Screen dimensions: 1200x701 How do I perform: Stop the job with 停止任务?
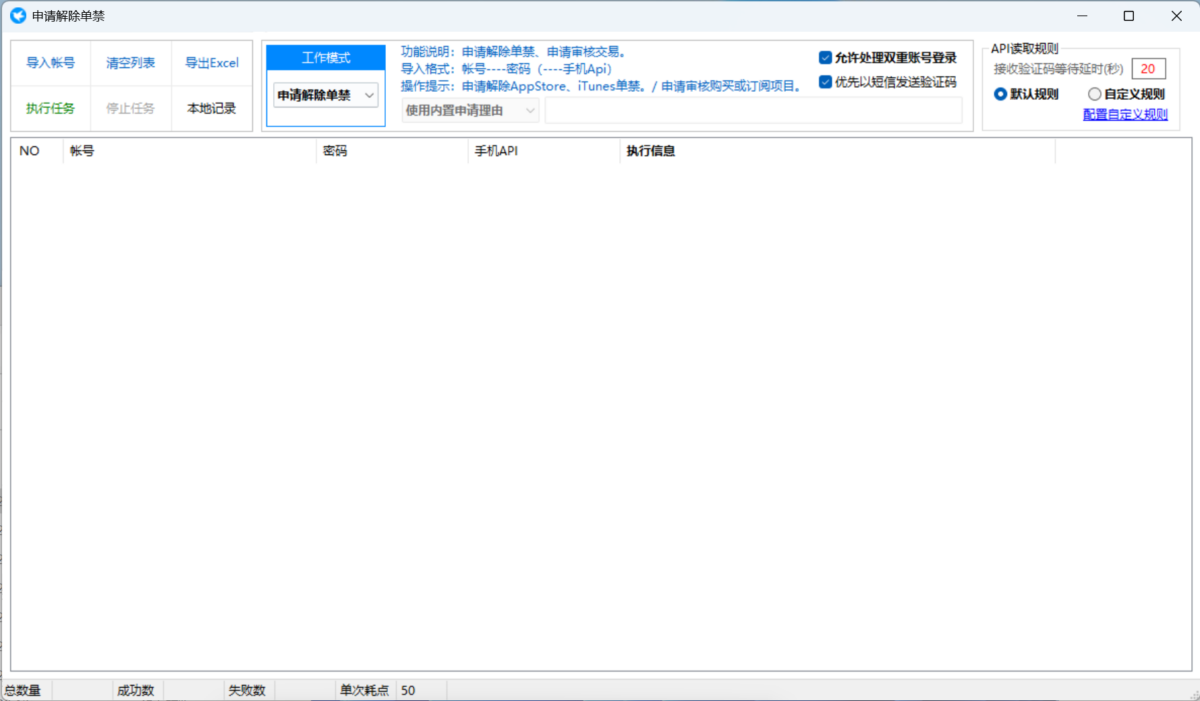[131, 108]
